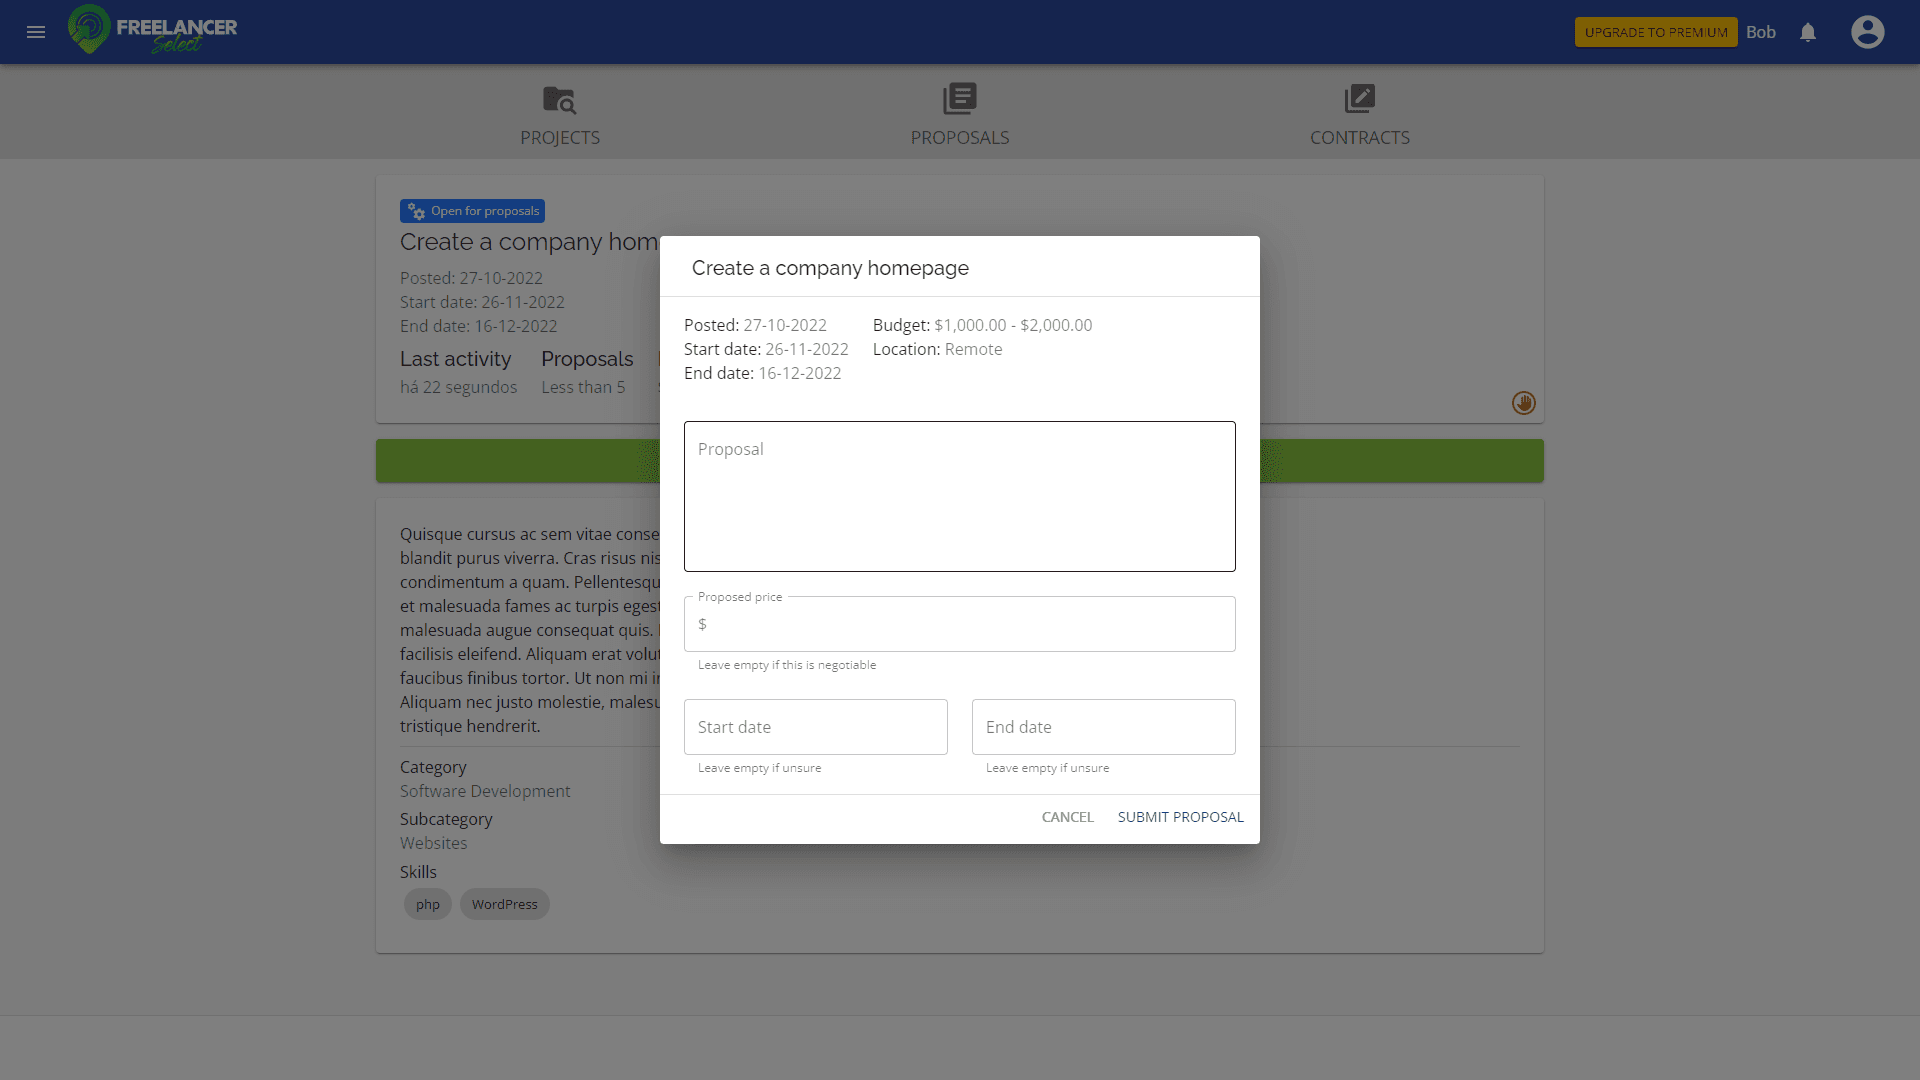Click the gears icon in Open for proposals badge
The image size is (1920, 1080).
pyautogui.click(x=416, y=211)
